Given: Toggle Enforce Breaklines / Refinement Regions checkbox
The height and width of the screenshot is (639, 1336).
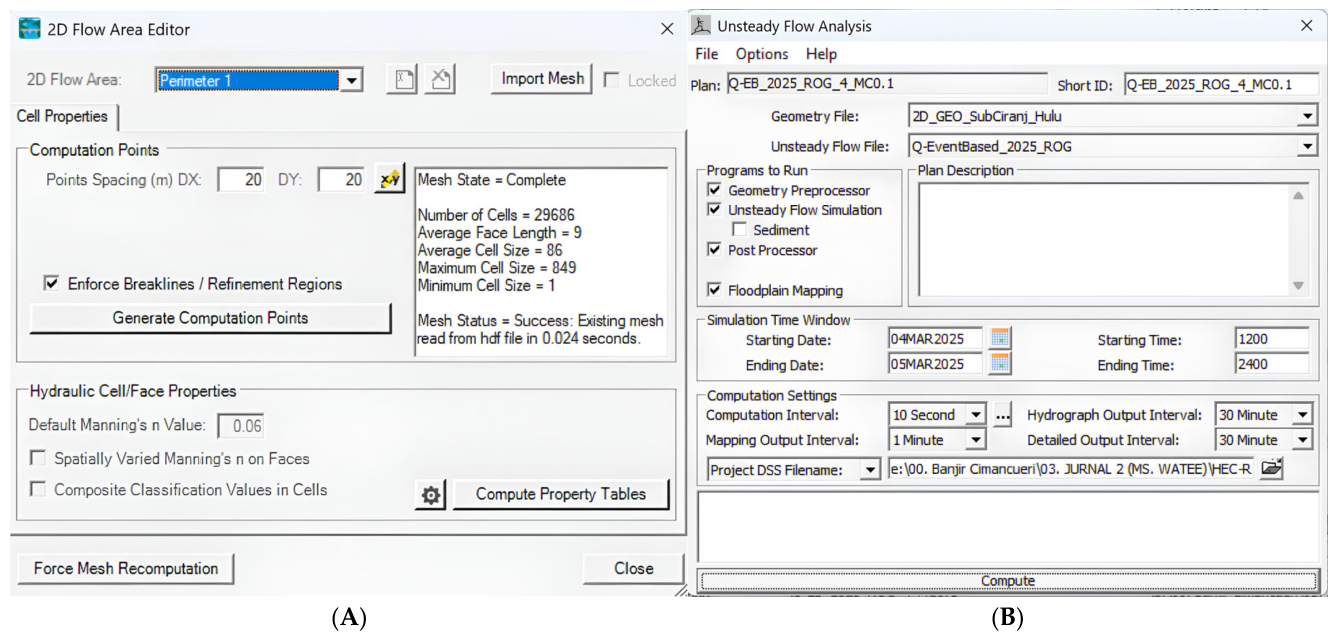Looking at the screenshot, I should pyautogui.click(x=52, y=284).
